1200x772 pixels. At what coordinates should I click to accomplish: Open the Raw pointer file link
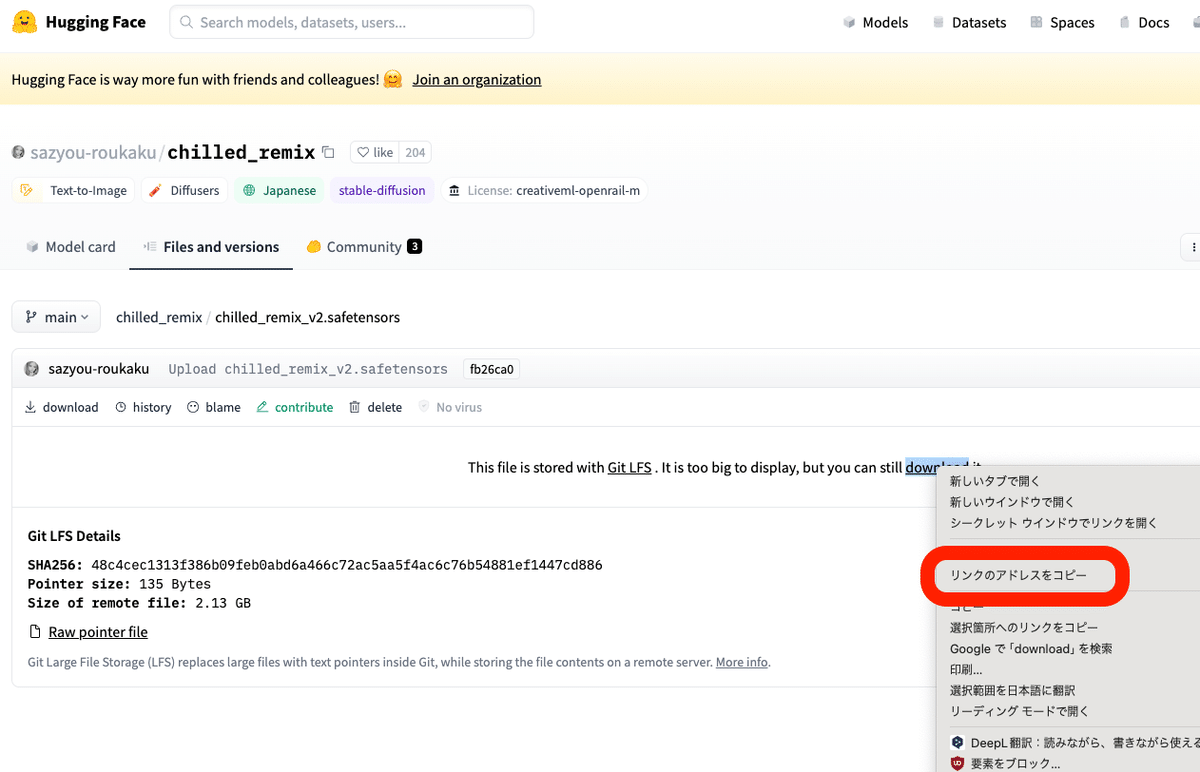(98, 632)
